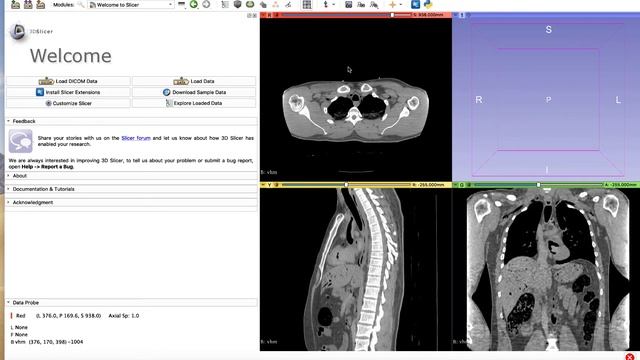This screenshot has width=640, height=360.
Task: Click the axial CT image in red view
Action: click(356, 111)
